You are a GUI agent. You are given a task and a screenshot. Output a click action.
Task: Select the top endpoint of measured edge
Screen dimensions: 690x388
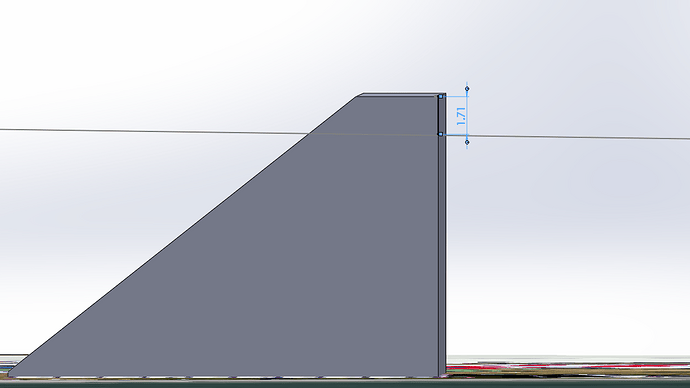pos(440,96)
